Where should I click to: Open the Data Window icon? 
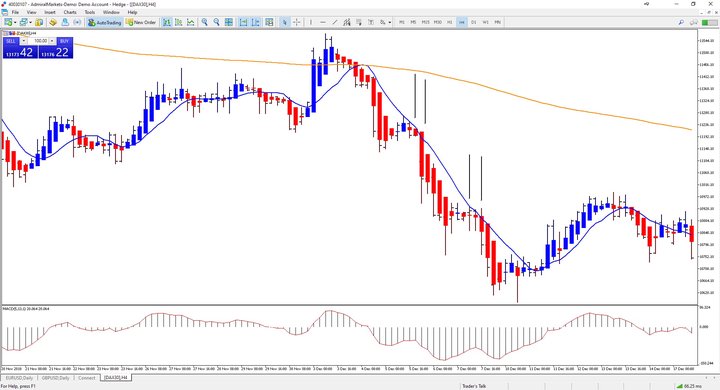[x=53, y=22]
